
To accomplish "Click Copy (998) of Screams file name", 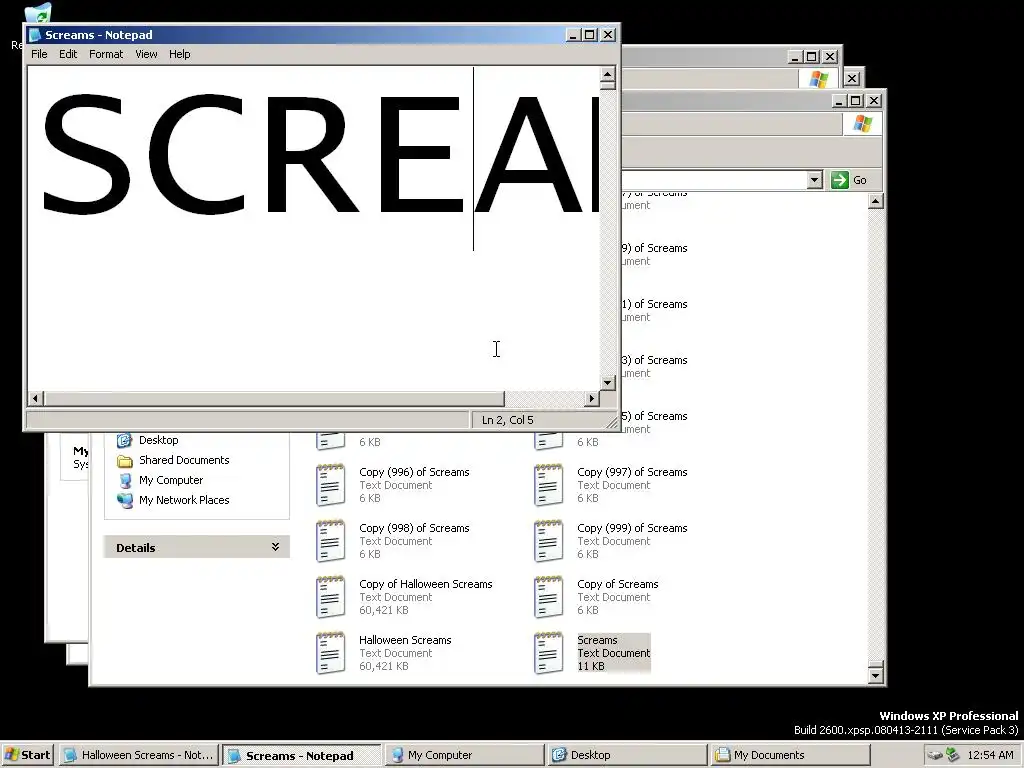I will point(414,528).
